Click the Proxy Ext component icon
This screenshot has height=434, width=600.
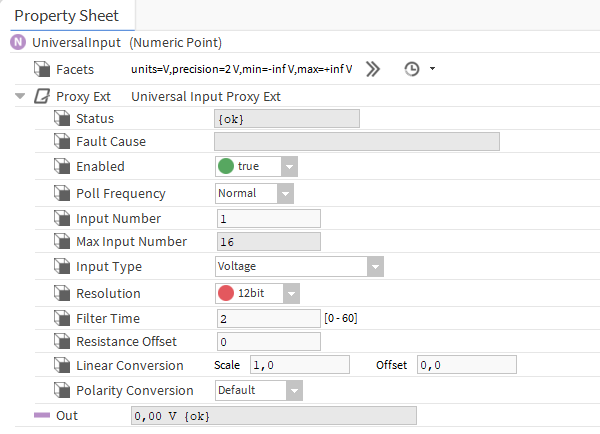[42, 97]
